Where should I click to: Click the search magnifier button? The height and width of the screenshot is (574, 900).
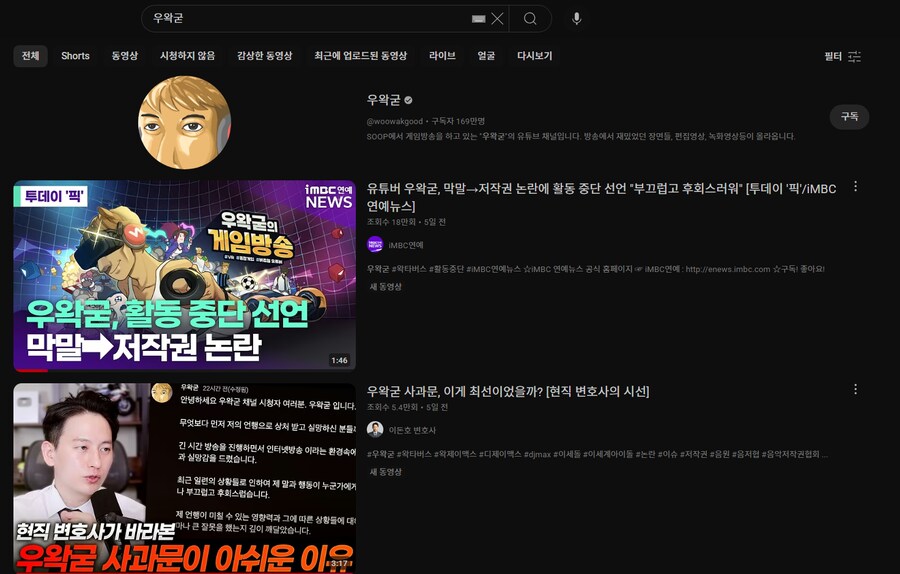coord(530,19)
